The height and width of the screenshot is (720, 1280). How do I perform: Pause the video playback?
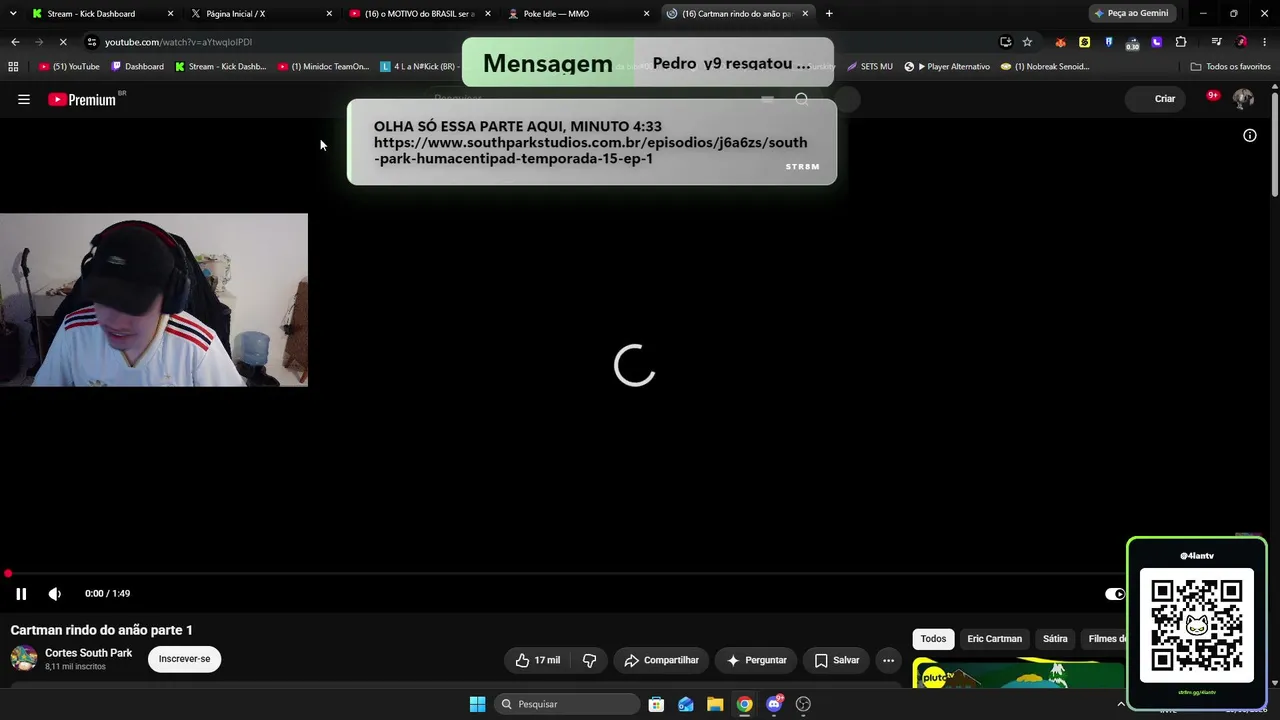coord(21,594)
